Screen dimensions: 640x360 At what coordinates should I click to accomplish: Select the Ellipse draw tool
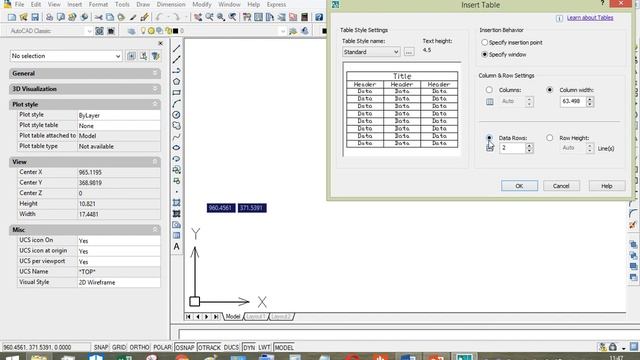point(176,148)
